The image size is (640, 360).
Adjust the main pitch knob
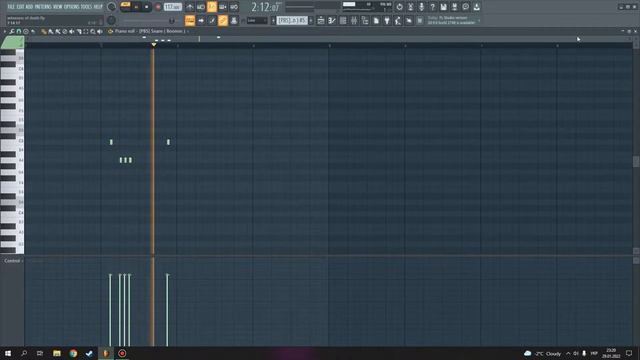pyautogui.click(x=111, y=20)
